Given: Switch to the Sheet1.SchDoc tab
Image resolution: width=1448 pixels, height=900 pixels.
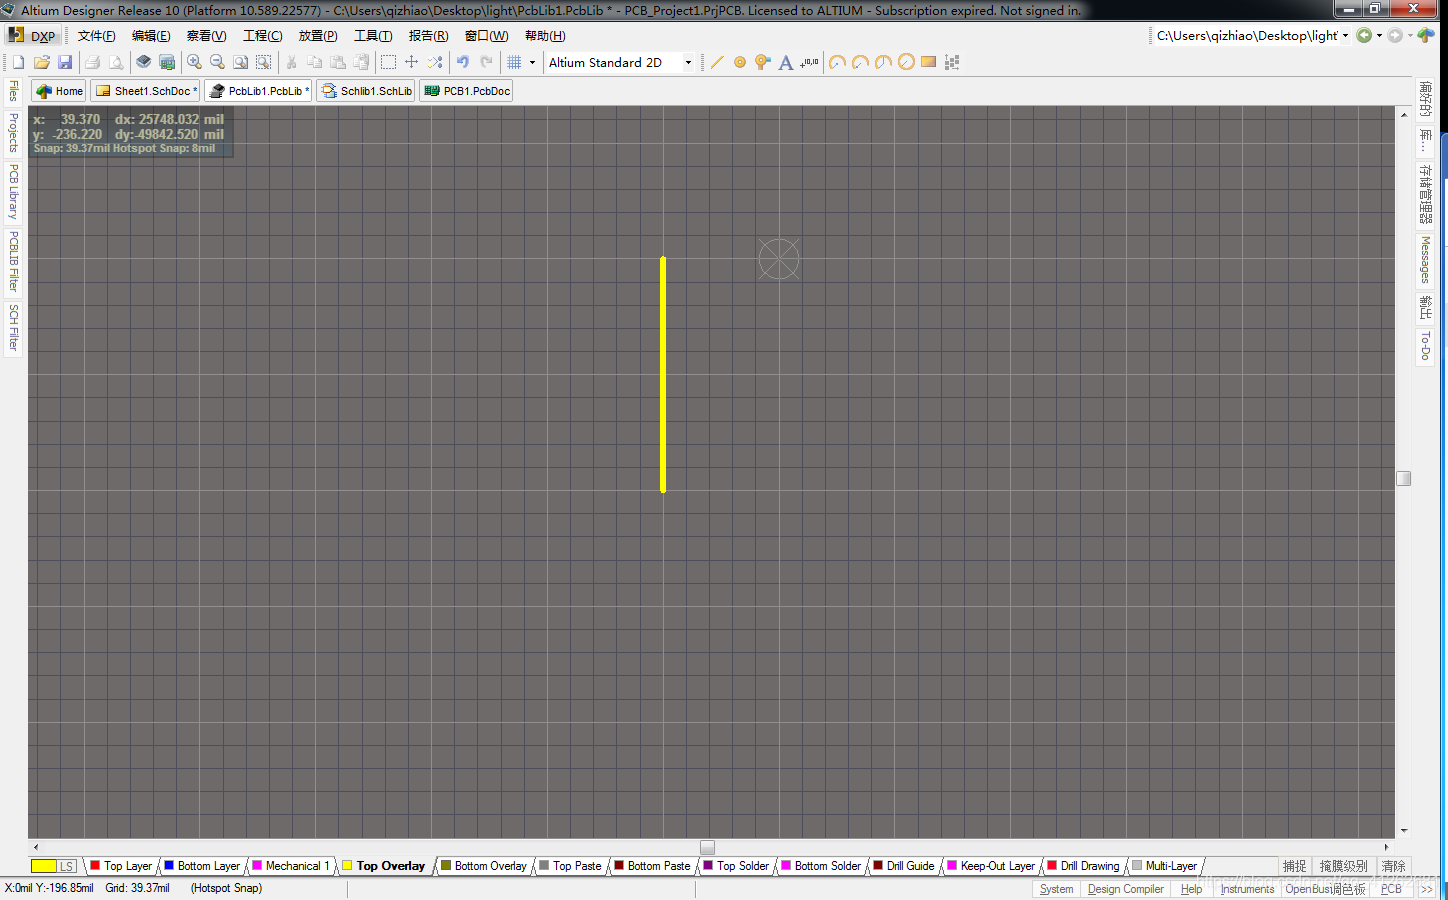Looking at the screenshot, I should tap(145, 91).
